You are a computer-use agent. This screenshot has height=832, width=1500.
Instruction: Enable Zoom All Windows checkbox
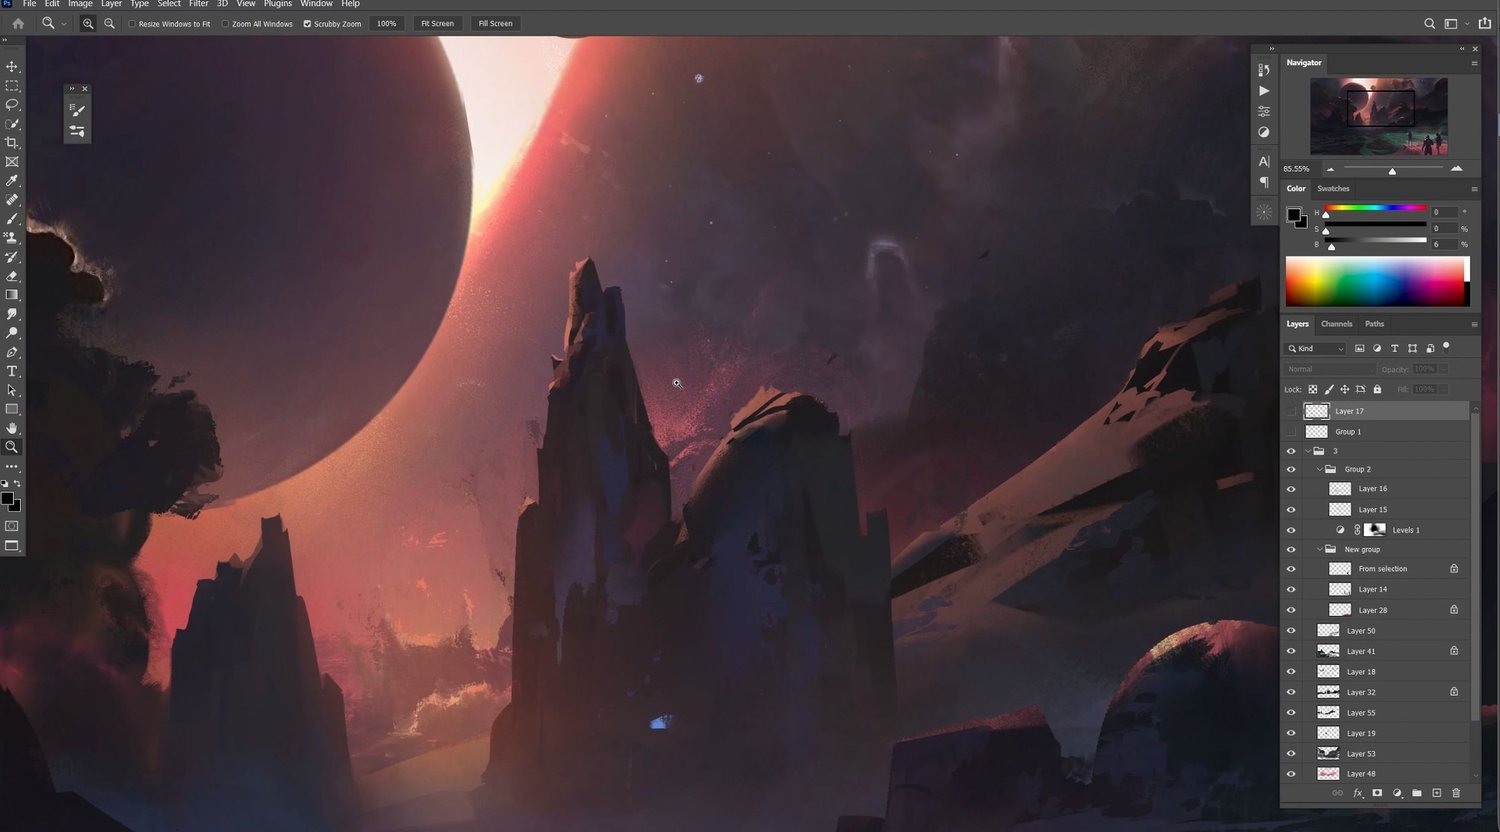click(226, 24)
